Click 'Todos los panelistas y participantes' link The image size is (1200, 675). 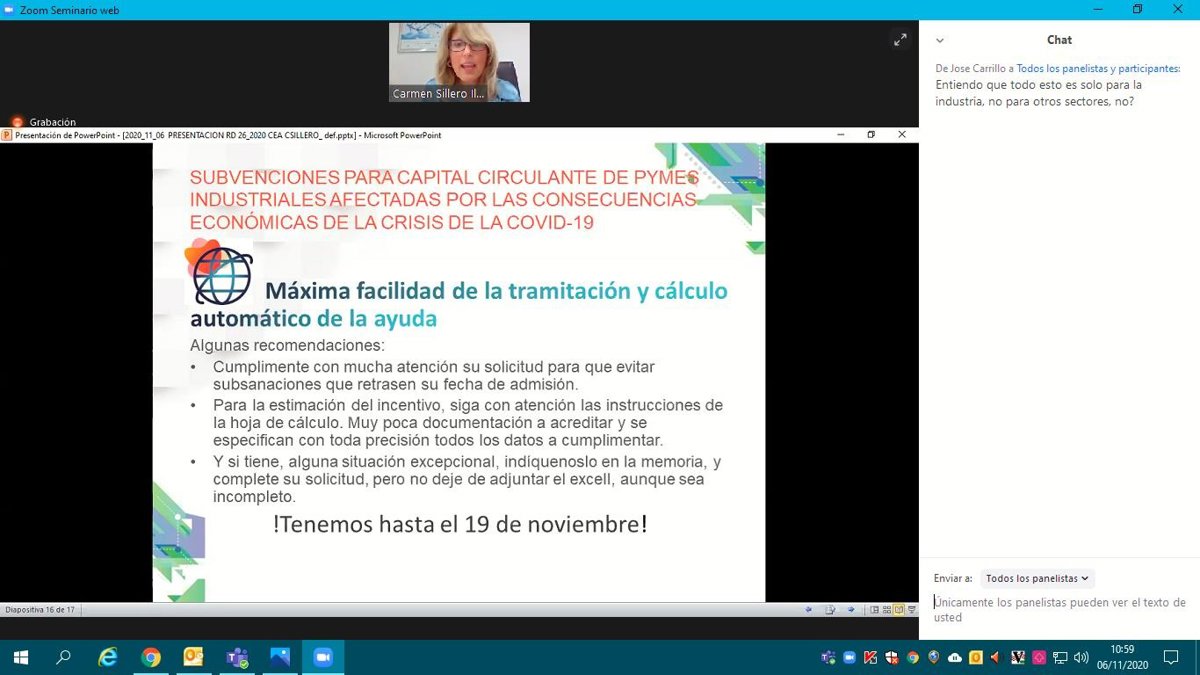pyautogui.click(x=1098, y=69)
